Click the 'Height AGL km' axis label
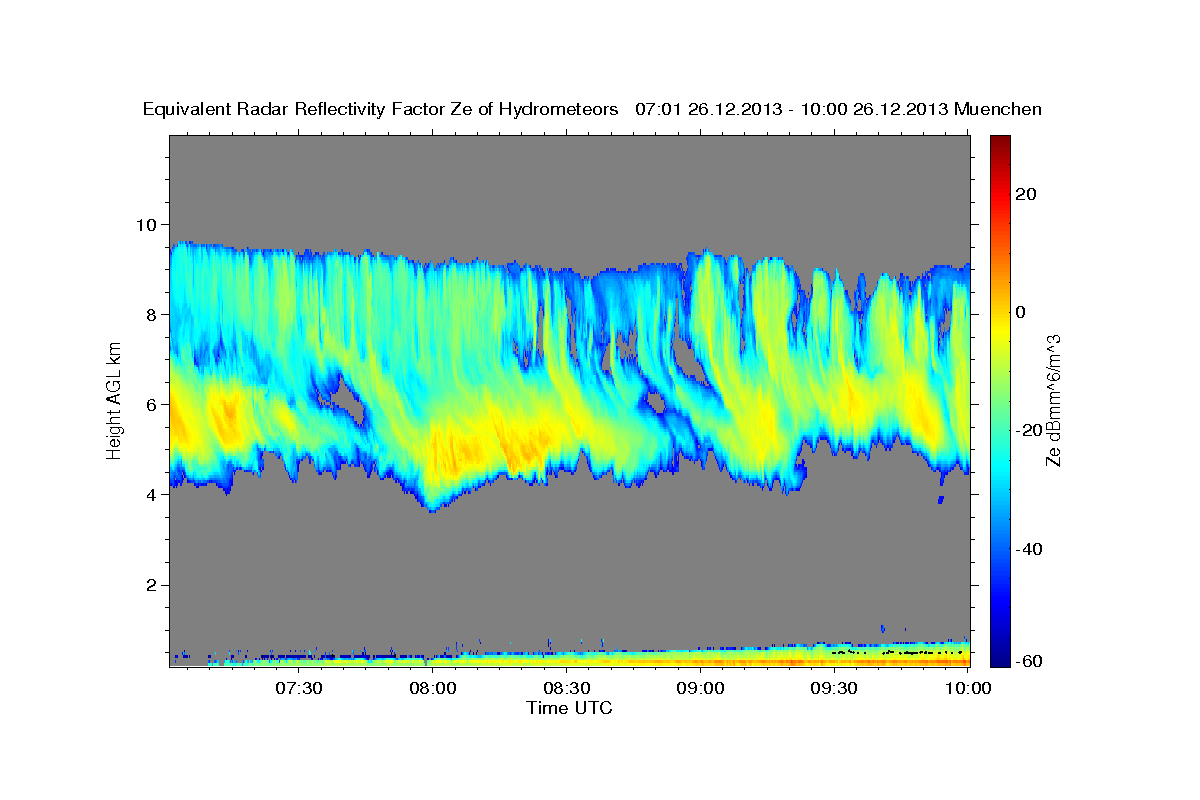 114,401
